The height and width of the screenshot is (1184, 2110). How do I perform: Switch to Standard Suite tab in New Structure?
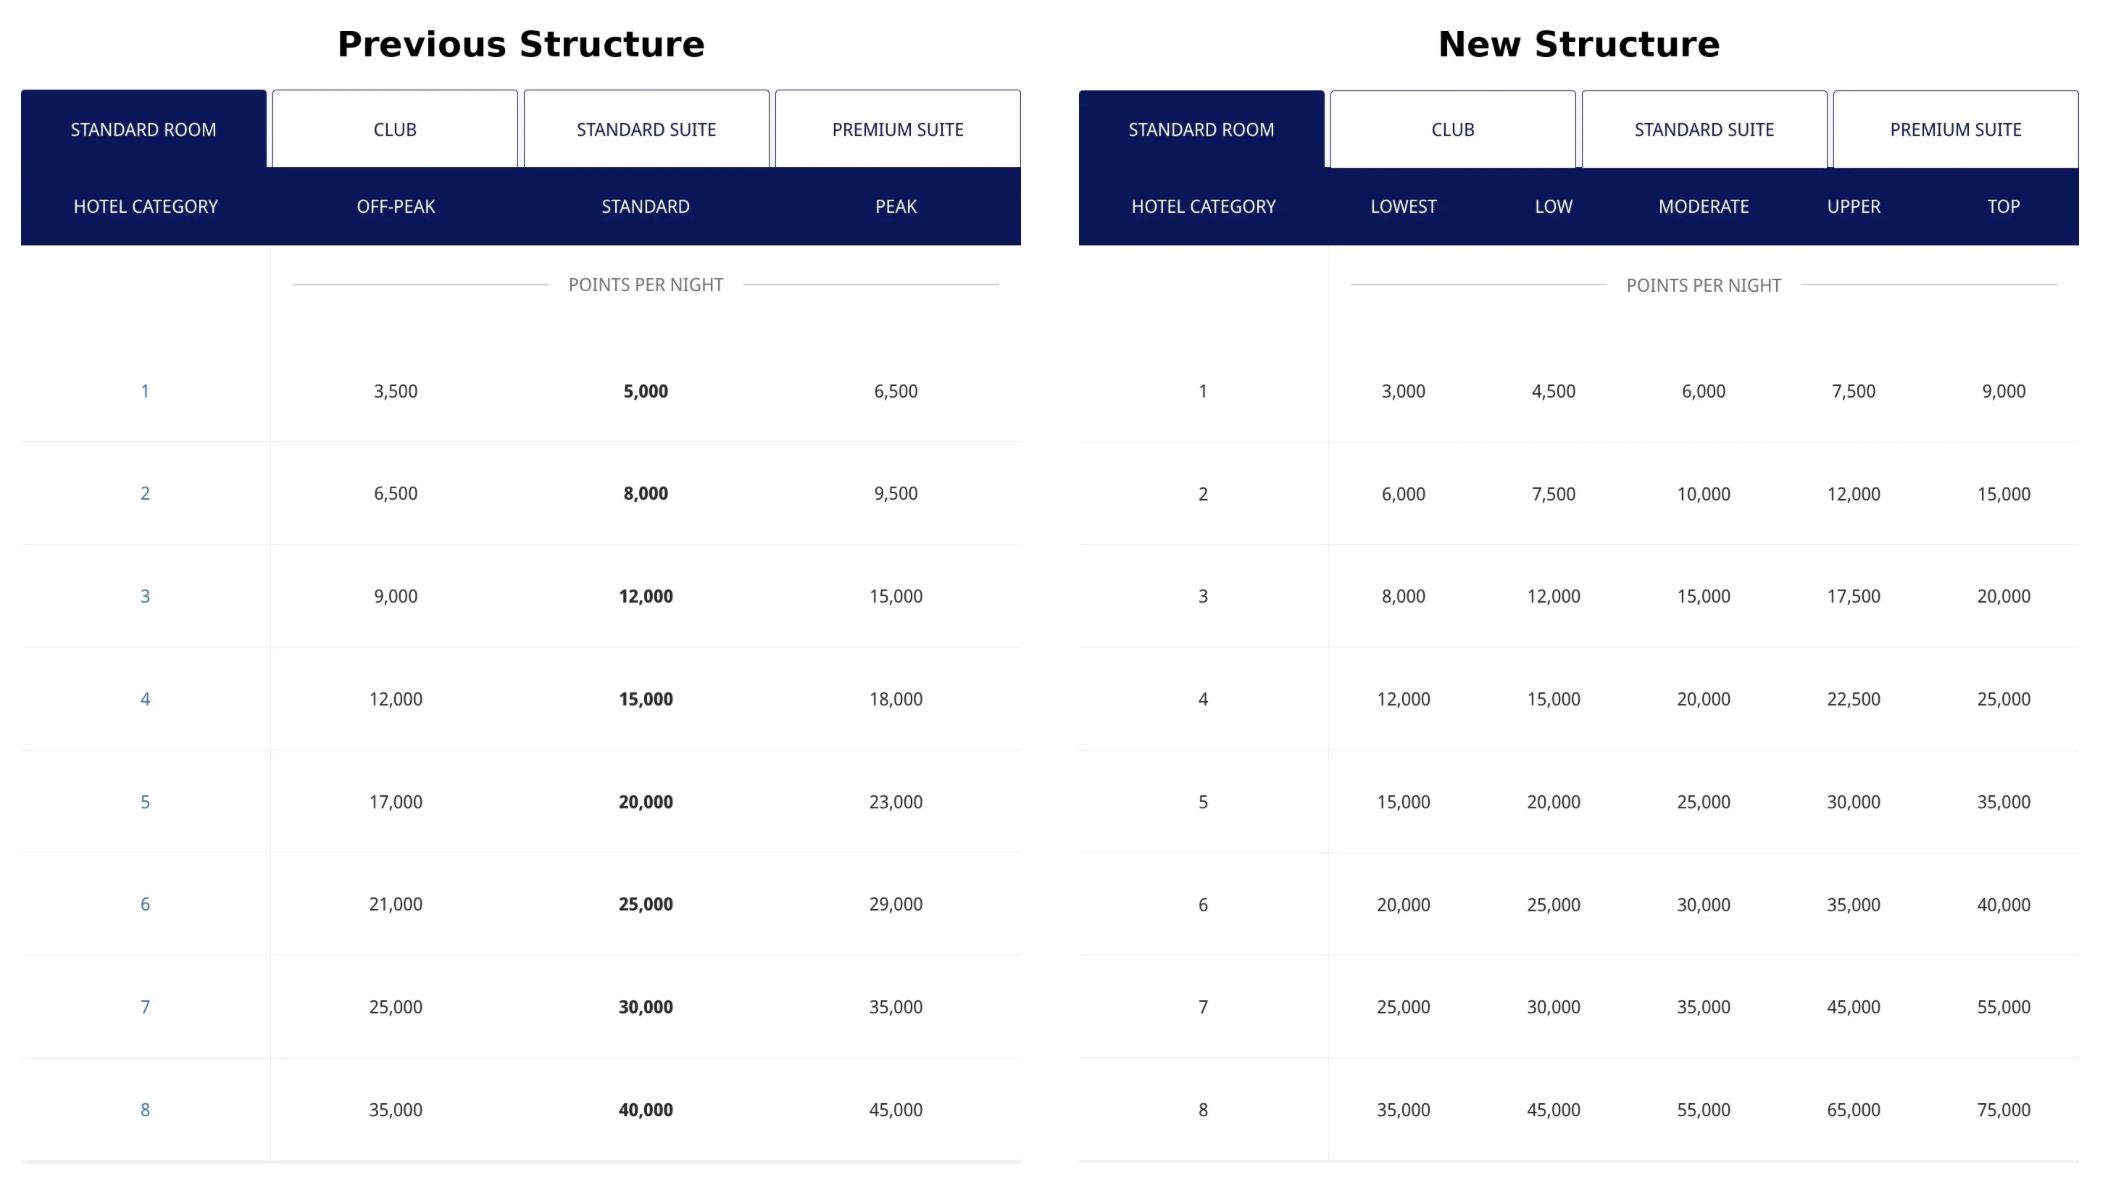click(1704, 129)
